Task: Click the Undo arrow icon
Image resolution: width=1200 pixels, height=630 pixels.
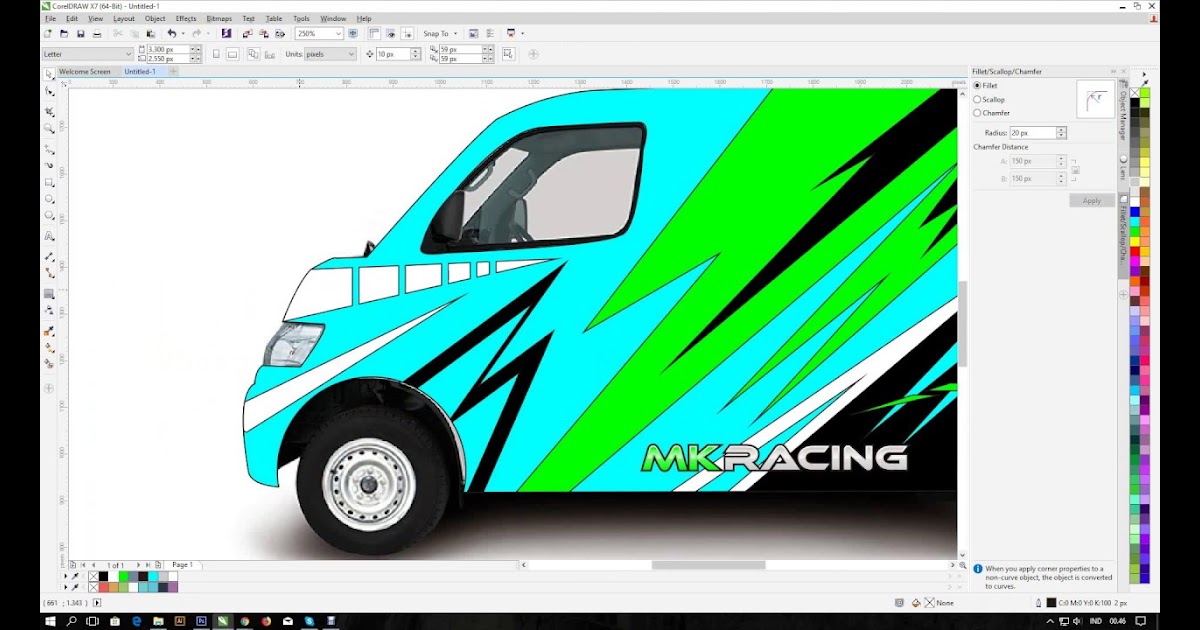Action: tap(172, 33)
